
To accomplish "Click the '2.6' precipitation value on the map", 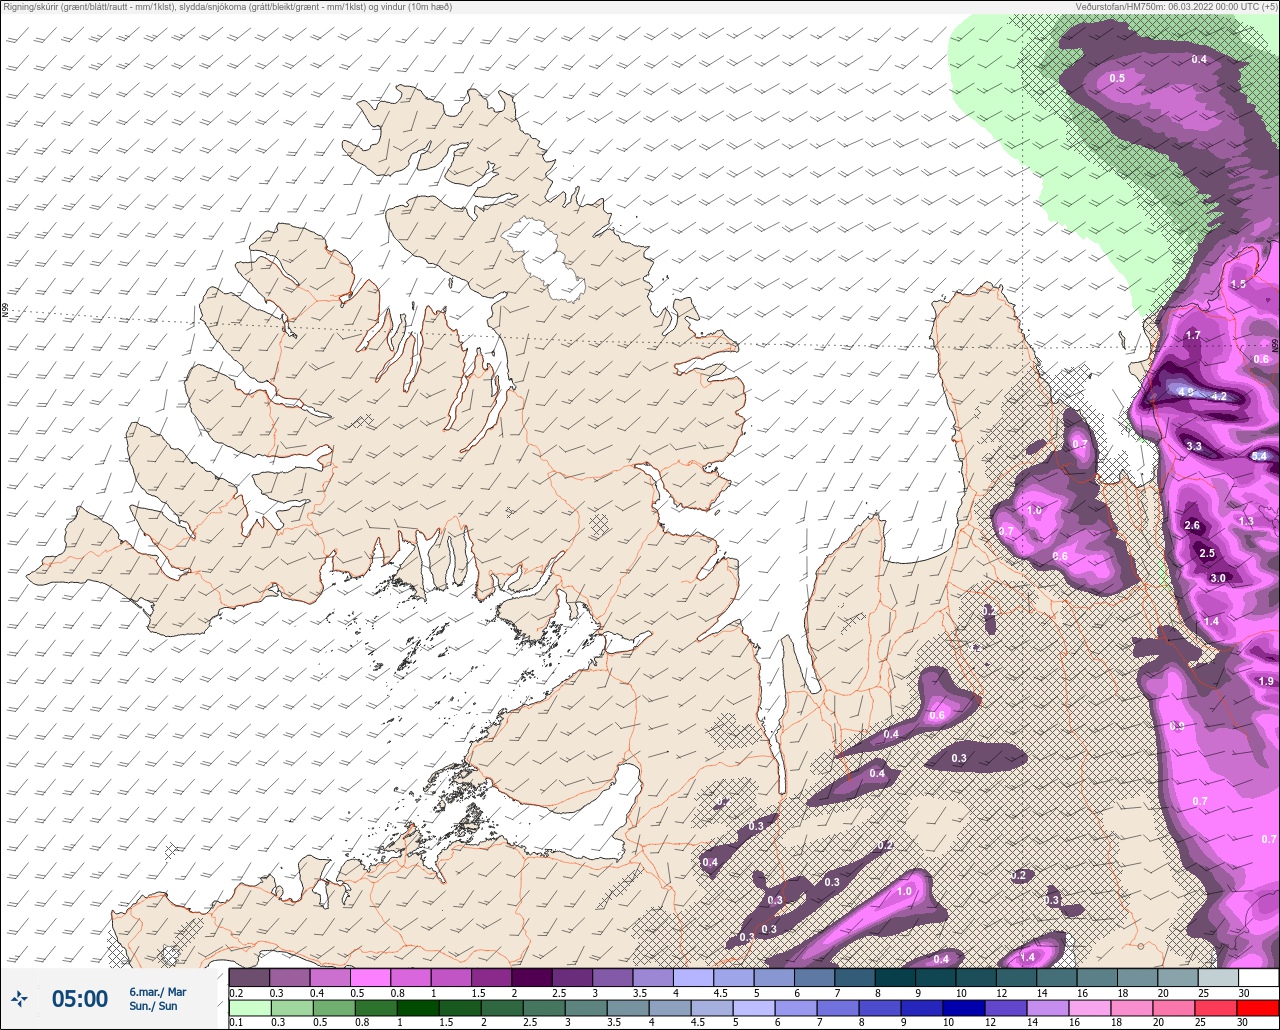I will [x=1192, y=525].
